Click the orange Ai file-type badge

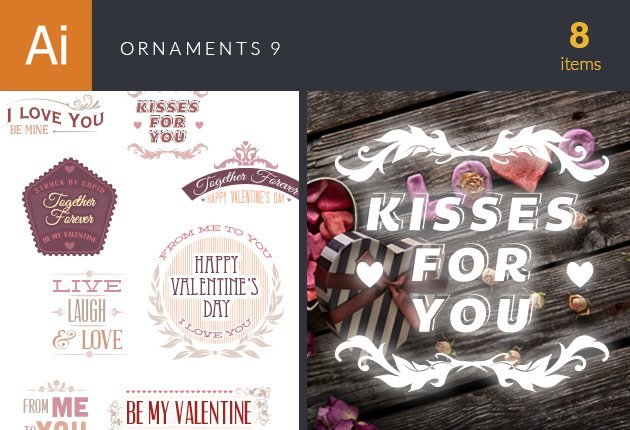(x=46, y=45)
